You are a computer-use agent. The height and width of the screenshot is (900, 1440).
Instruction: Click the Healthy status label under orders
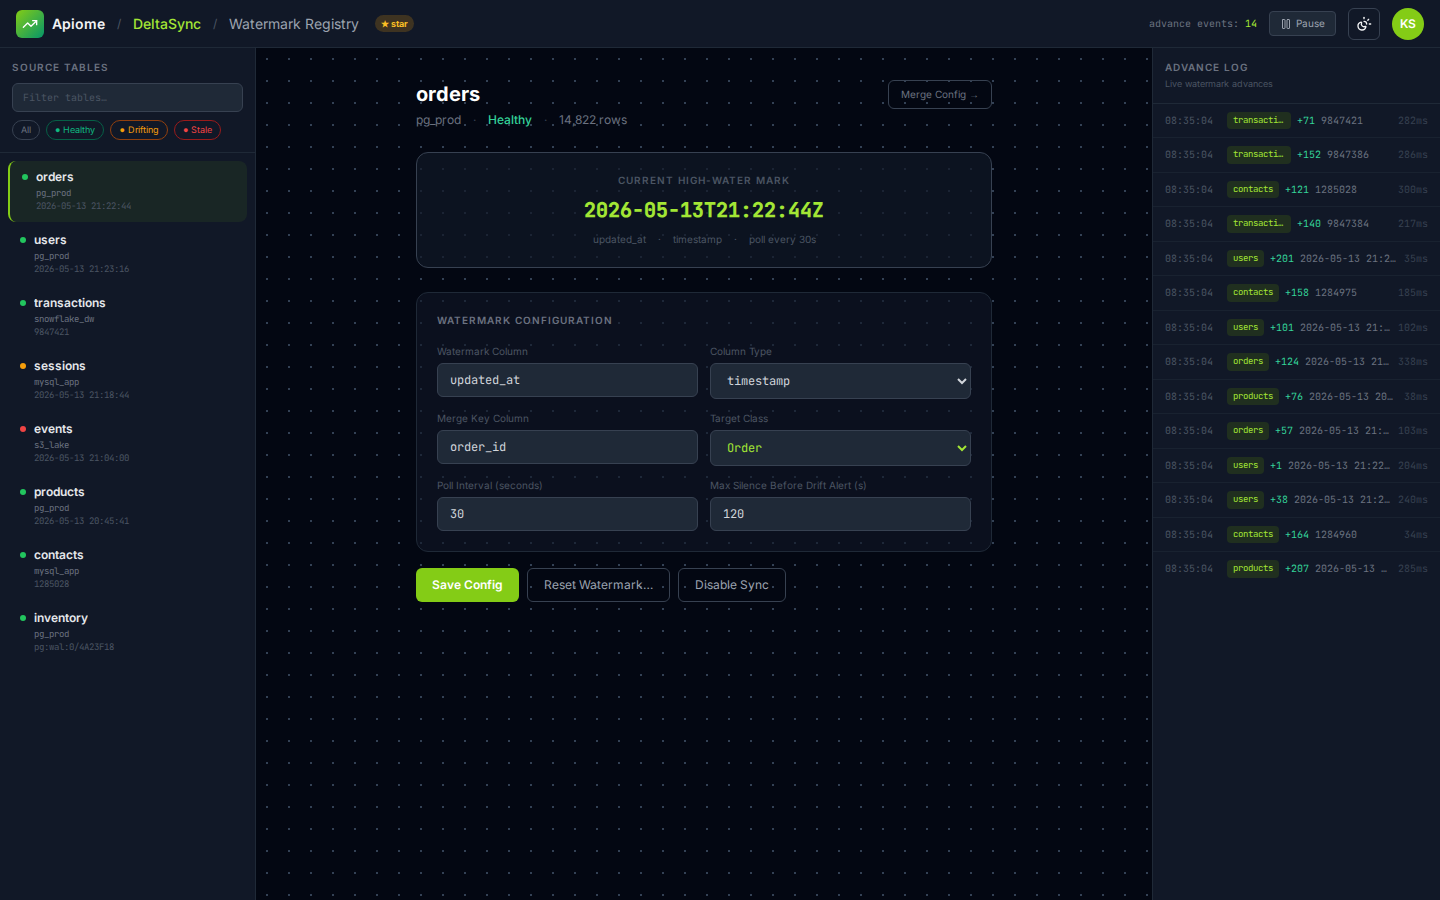pyautogui.click(x=510, y=120)
